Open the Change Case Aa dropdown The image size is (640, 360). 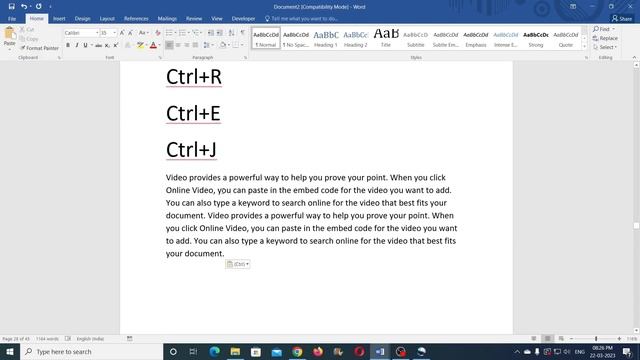point(143,33)
